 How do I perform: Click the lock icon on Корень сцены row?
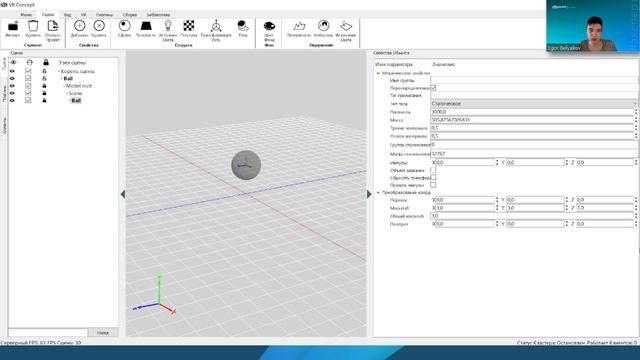[44, 71]
